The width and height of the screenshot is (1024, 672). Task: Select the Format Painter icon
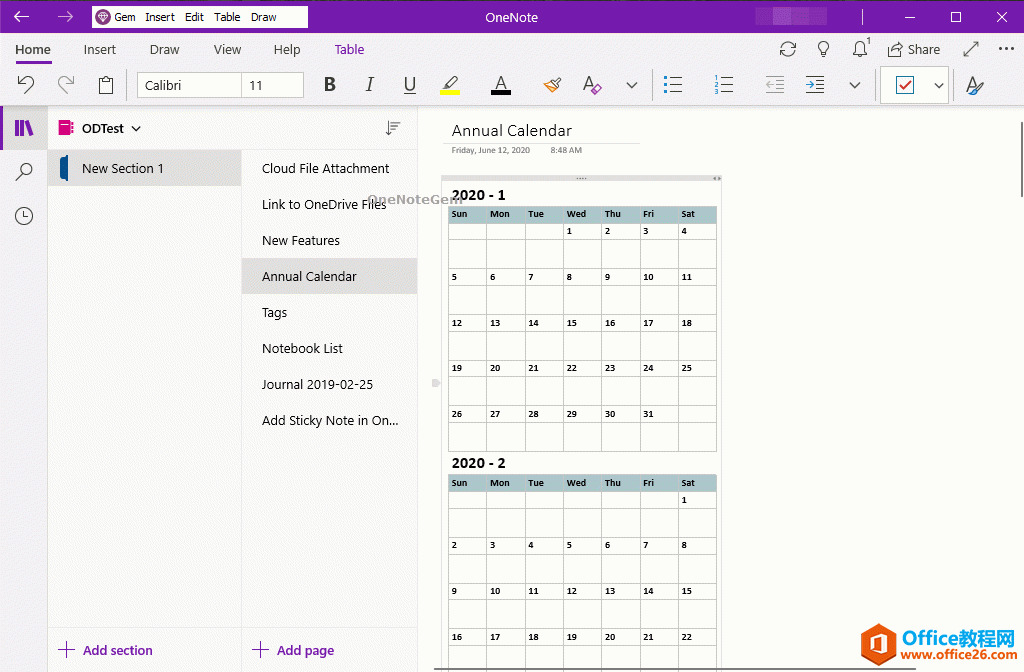552,85
